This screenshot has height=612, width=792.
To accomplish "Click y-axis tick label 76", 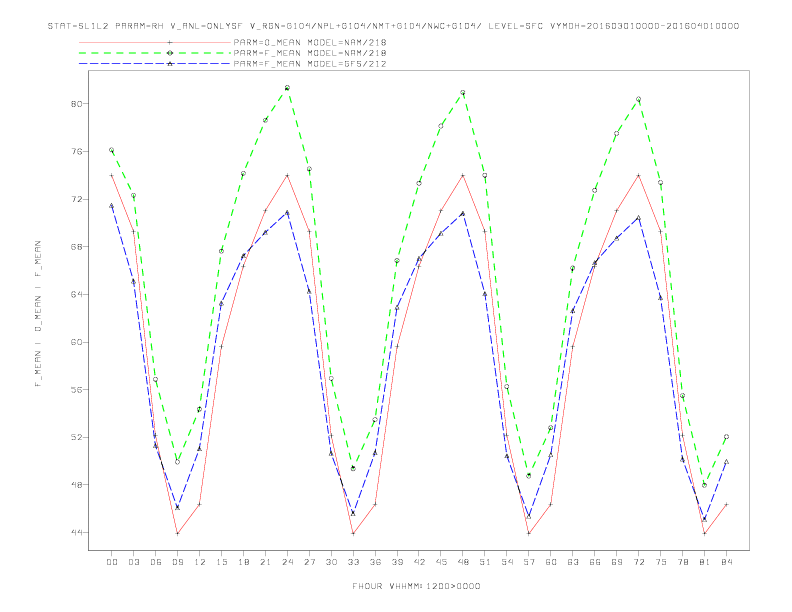I will point(75,151).
